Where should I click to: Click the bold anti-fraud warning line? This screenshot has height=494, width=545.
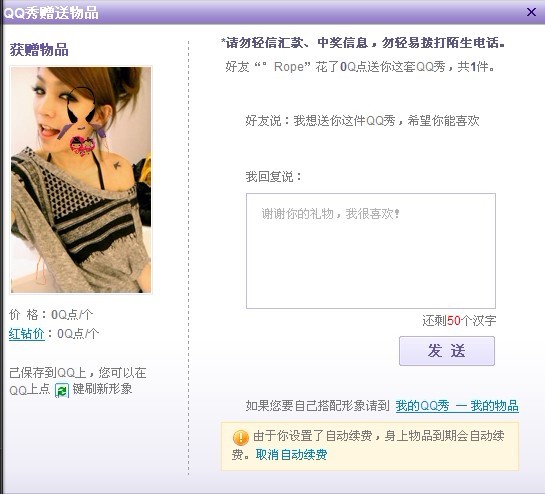coord(363,43)
